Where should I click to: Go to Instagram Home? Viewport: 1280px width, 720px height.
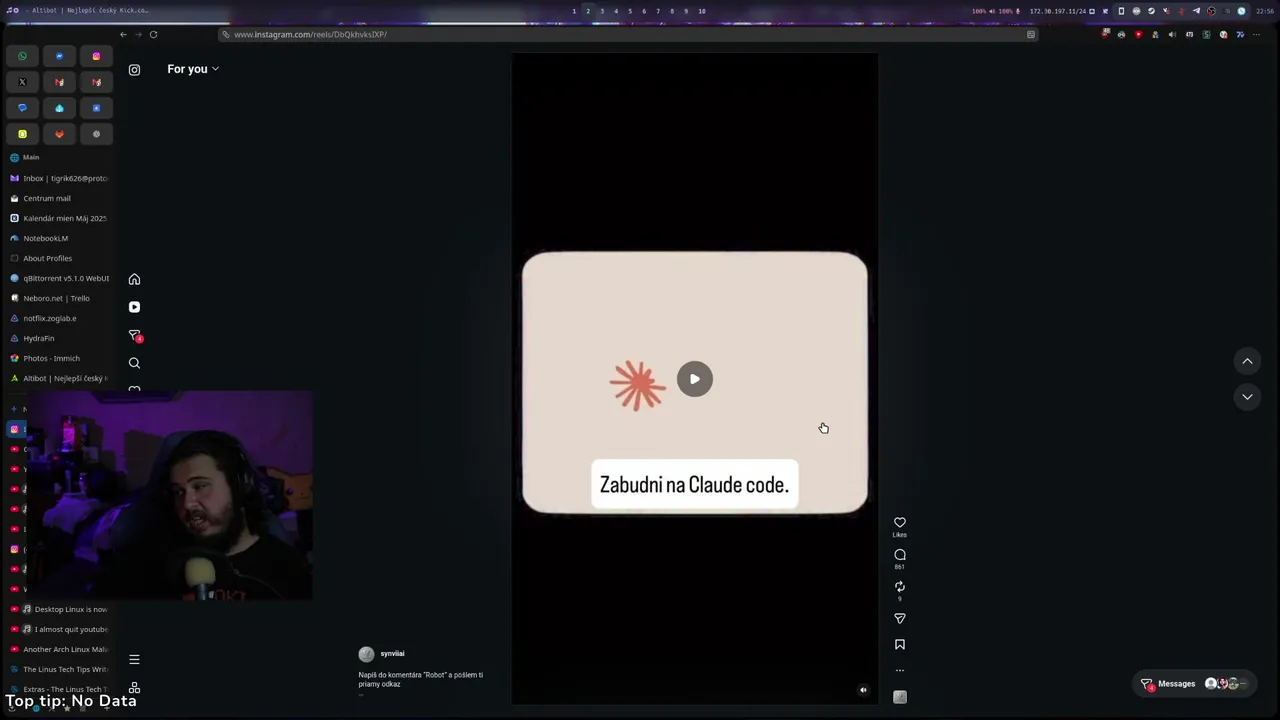coord(134,279)
